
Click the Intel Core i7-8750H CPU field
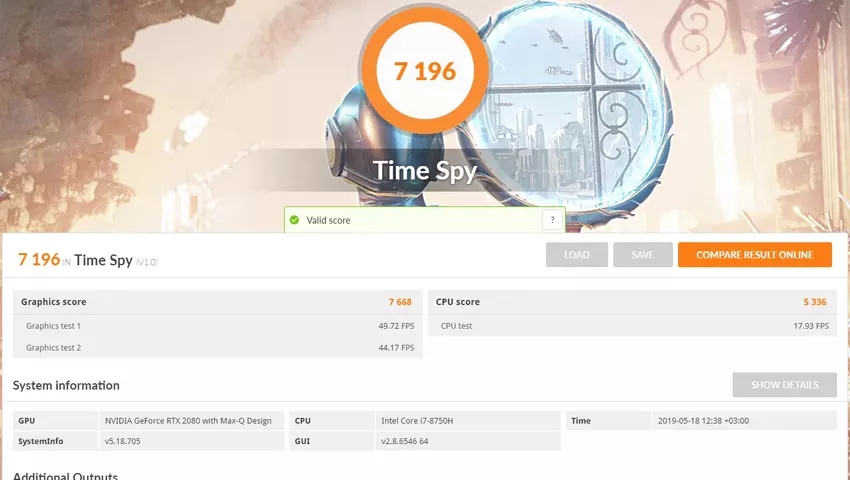pos(468,420)
